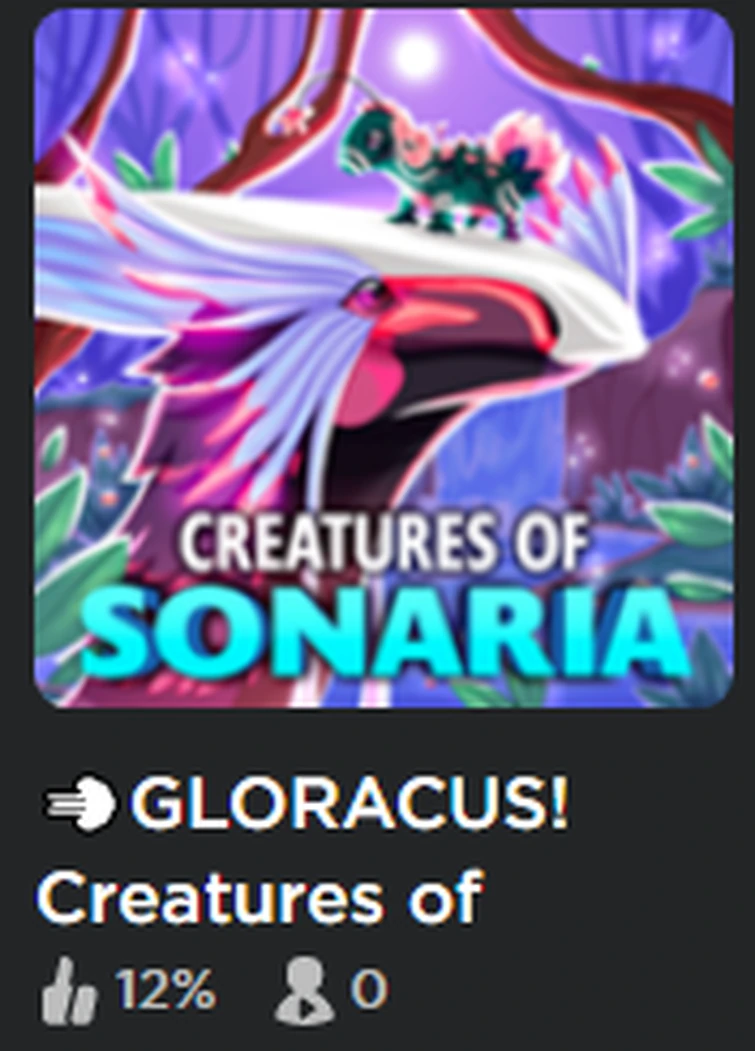Click the glowing moon in the thumbnail
The image size is (755, 1051).
pyautogui.click(x=416, y=55)
